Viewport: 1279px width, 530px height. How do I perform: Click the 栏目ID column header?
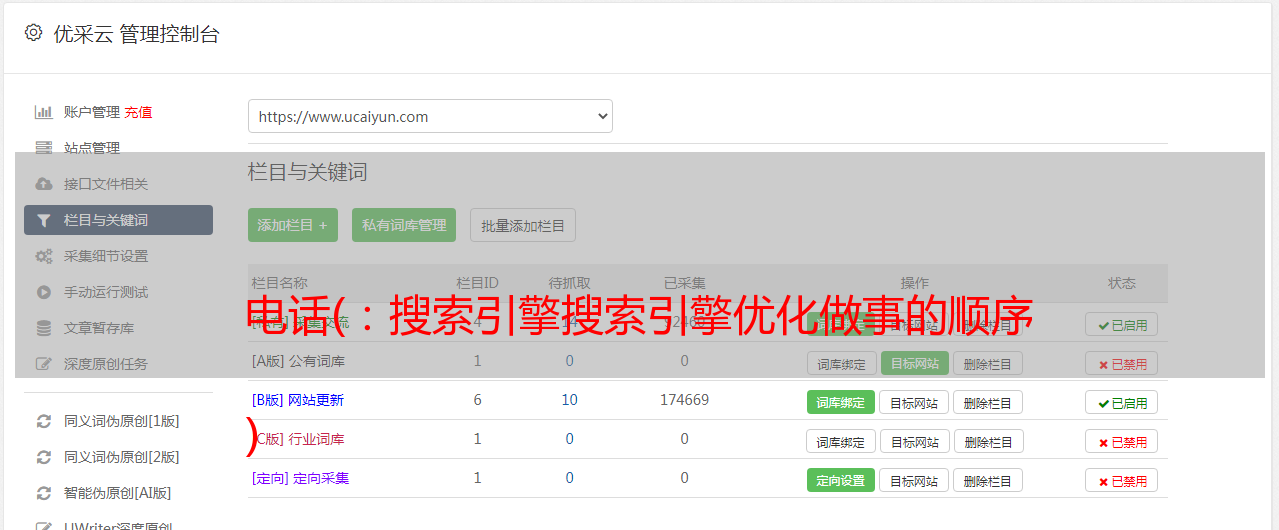point(477,283)
